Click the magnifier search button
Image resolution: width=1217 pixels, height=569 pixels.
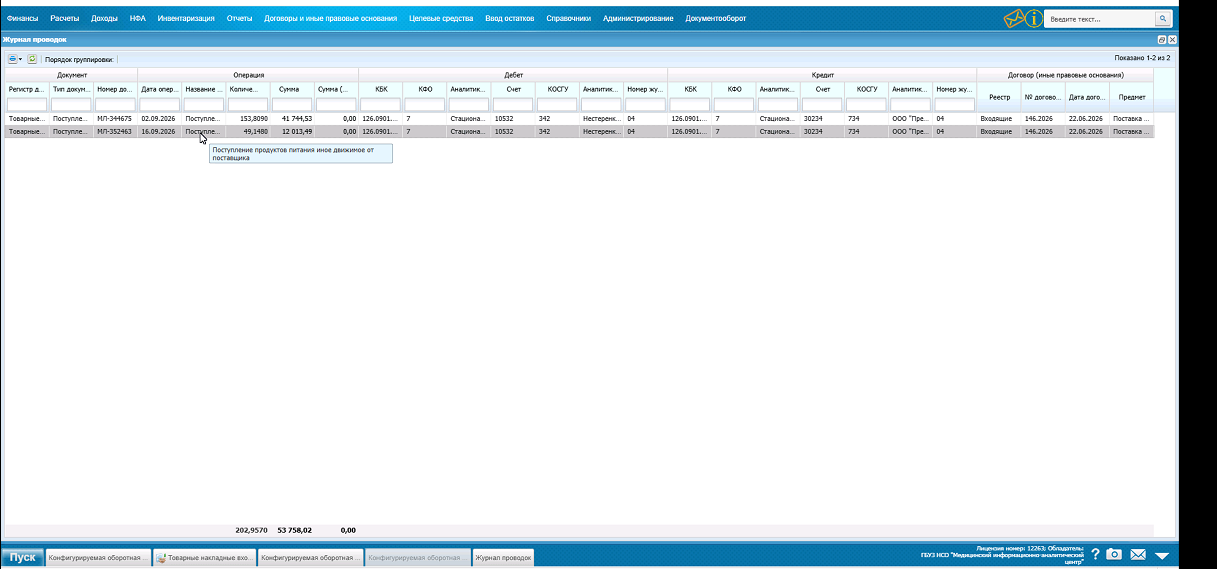[x=1162, y=18]
